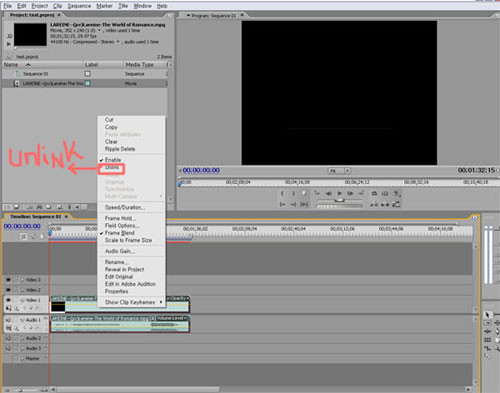This screenshot has height=393, width=500.
Task: Choose Speed/Duration in the context menu
Action: (x=125, y=207)
